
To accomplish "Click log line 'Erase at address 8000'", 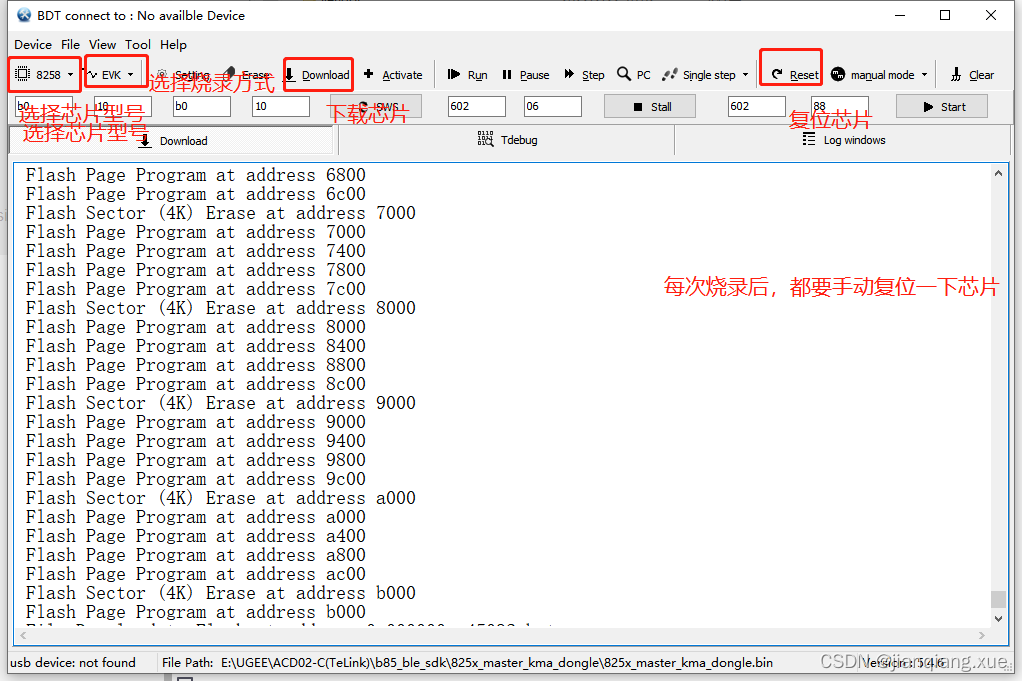I will (x=220, y=308).
